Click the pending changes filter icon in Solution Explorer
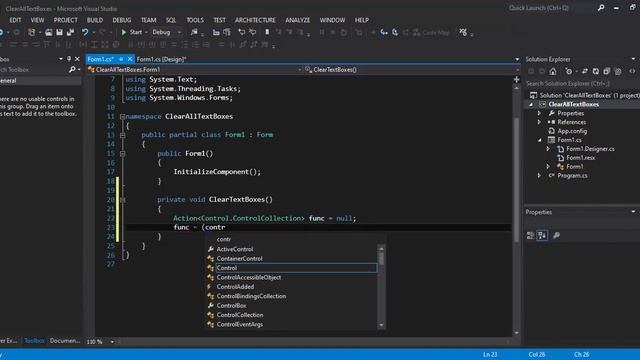 coord(569,71)
